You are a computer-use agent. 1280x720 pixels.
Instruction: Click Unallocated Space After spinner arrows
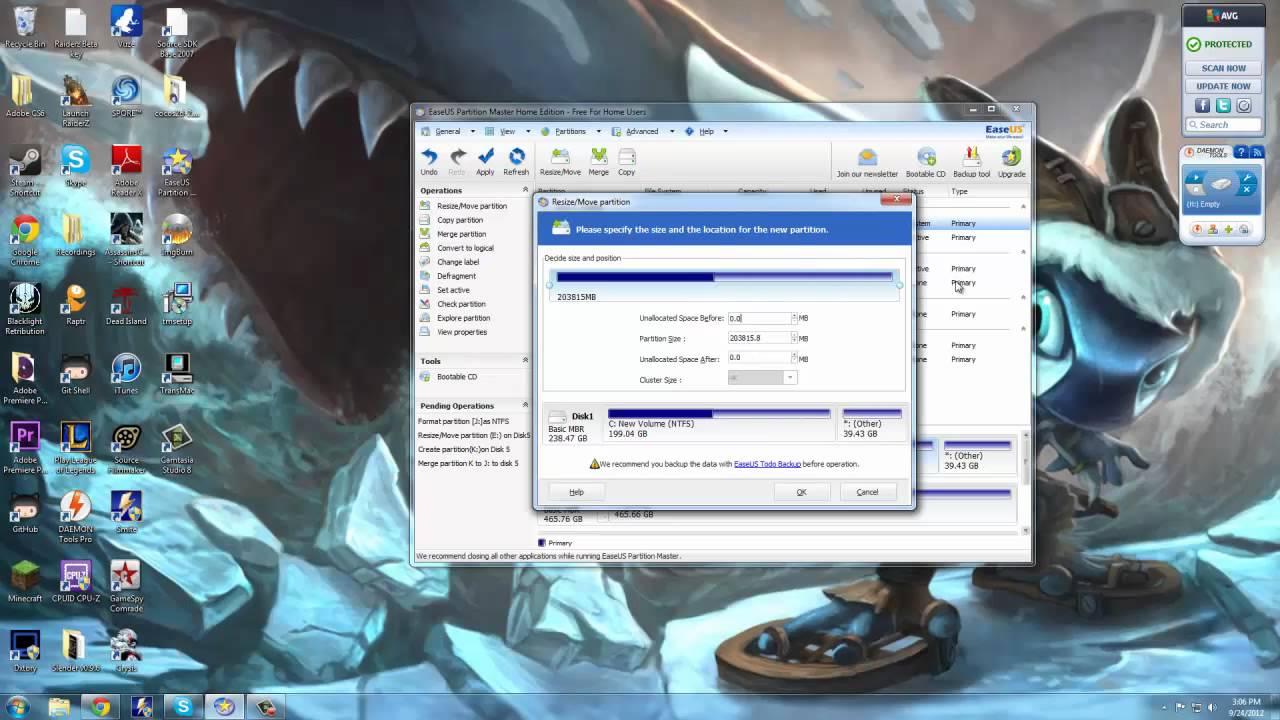(794, 358)
